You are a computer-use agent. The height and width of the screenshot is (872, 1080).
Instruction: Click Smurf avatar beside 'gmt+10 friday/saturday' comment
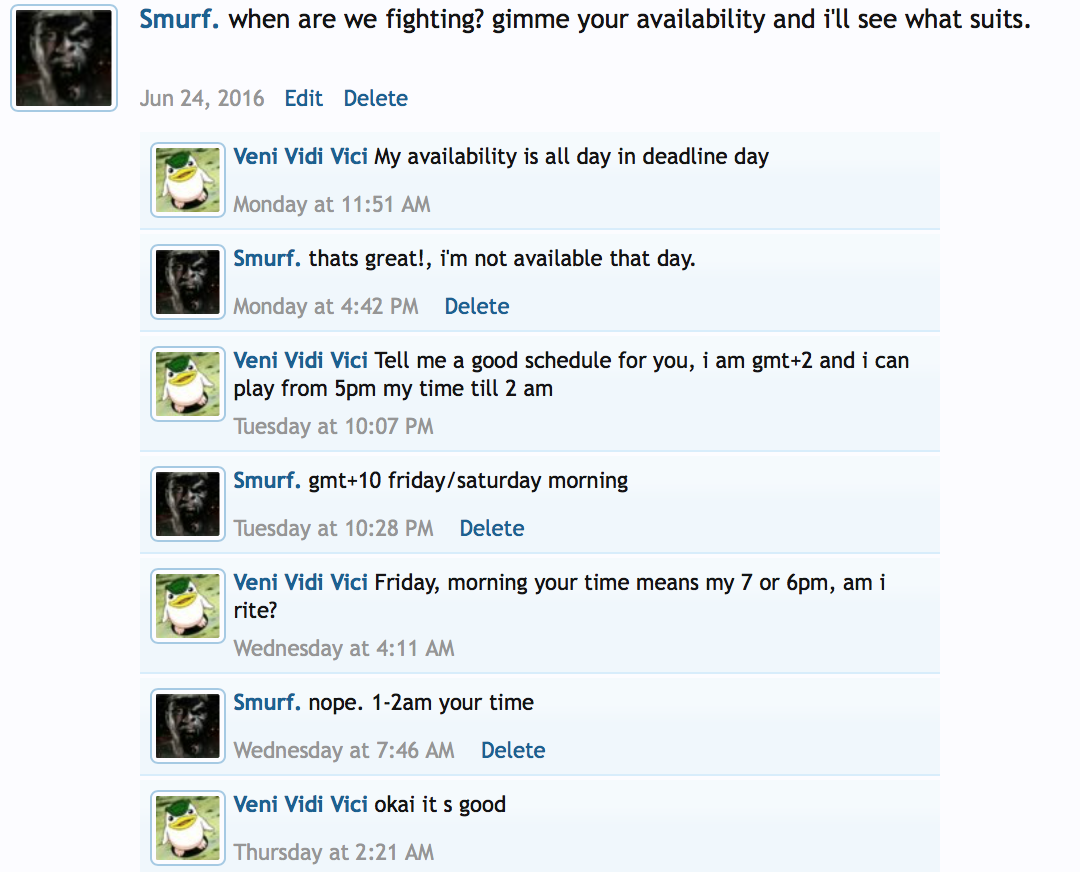coord(188,504)
